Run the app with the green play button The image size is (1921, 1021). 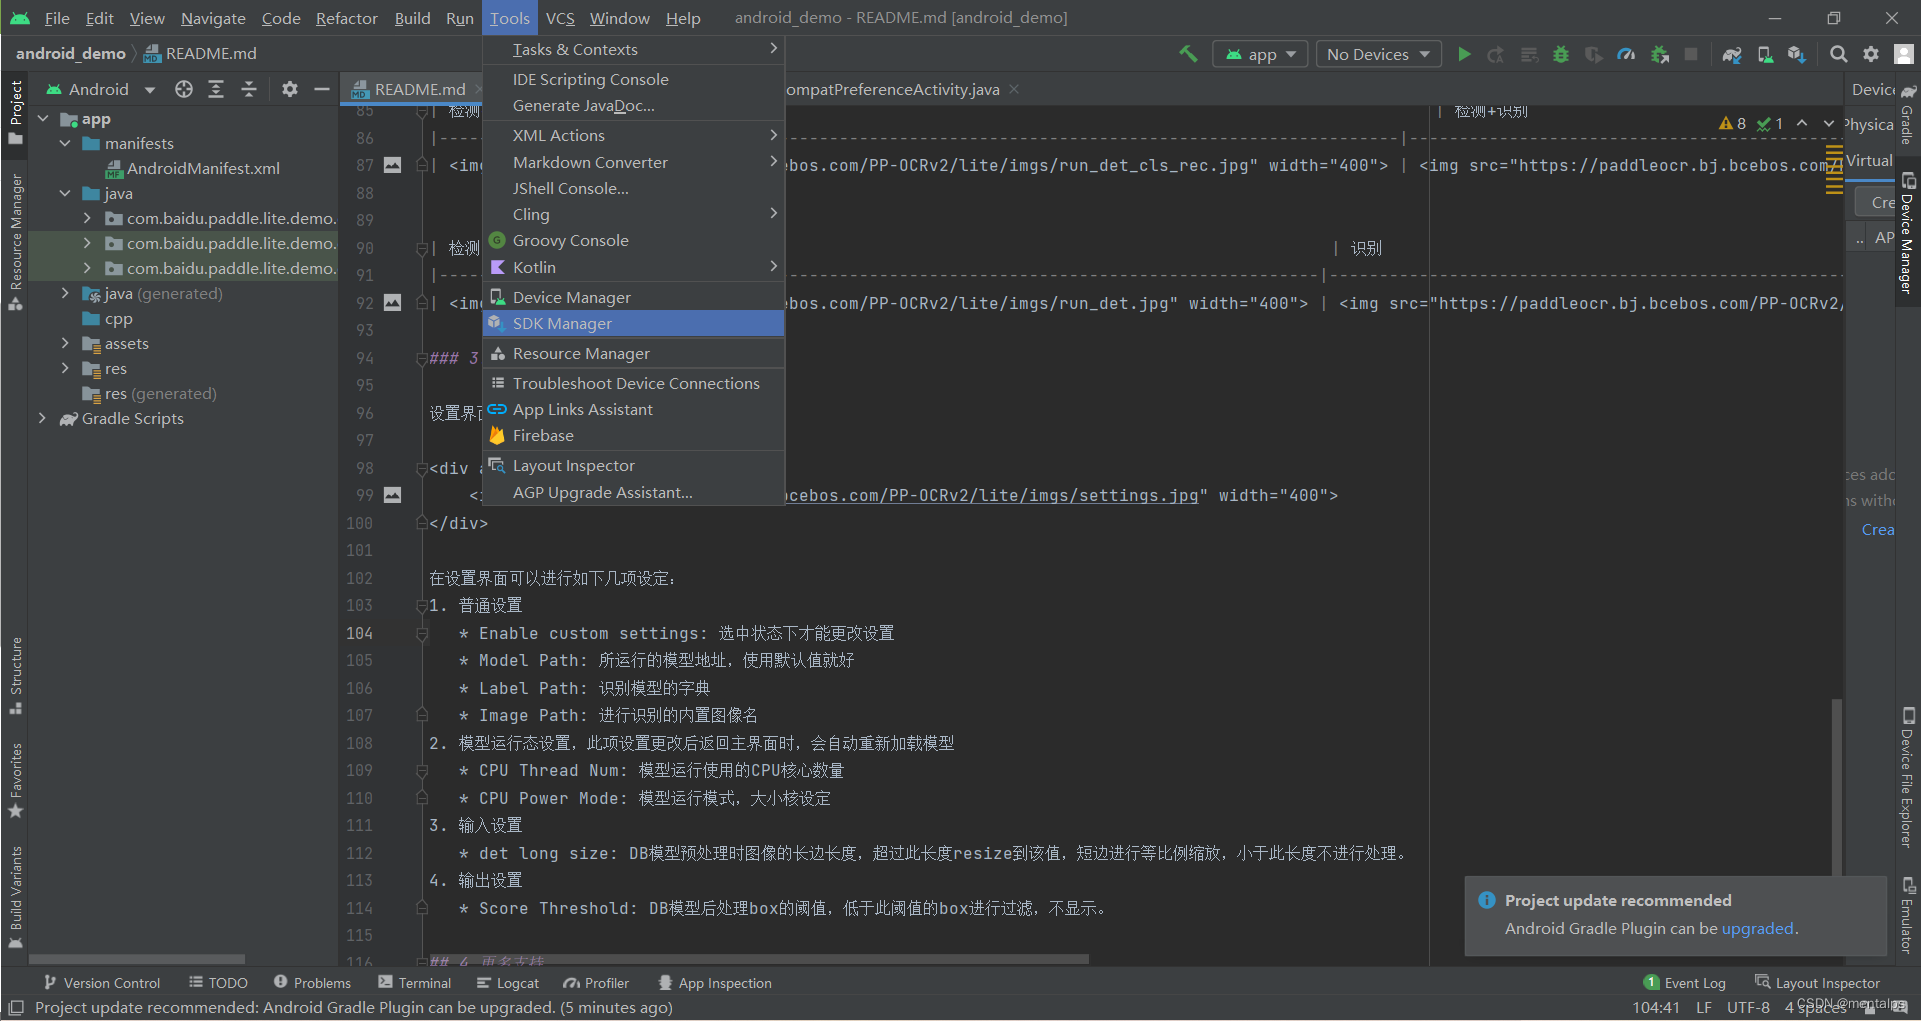(1464, 54)
